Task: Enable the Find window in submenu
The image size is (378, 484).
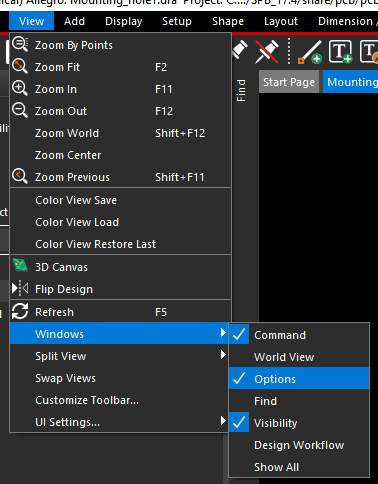Action: [299, 401]
